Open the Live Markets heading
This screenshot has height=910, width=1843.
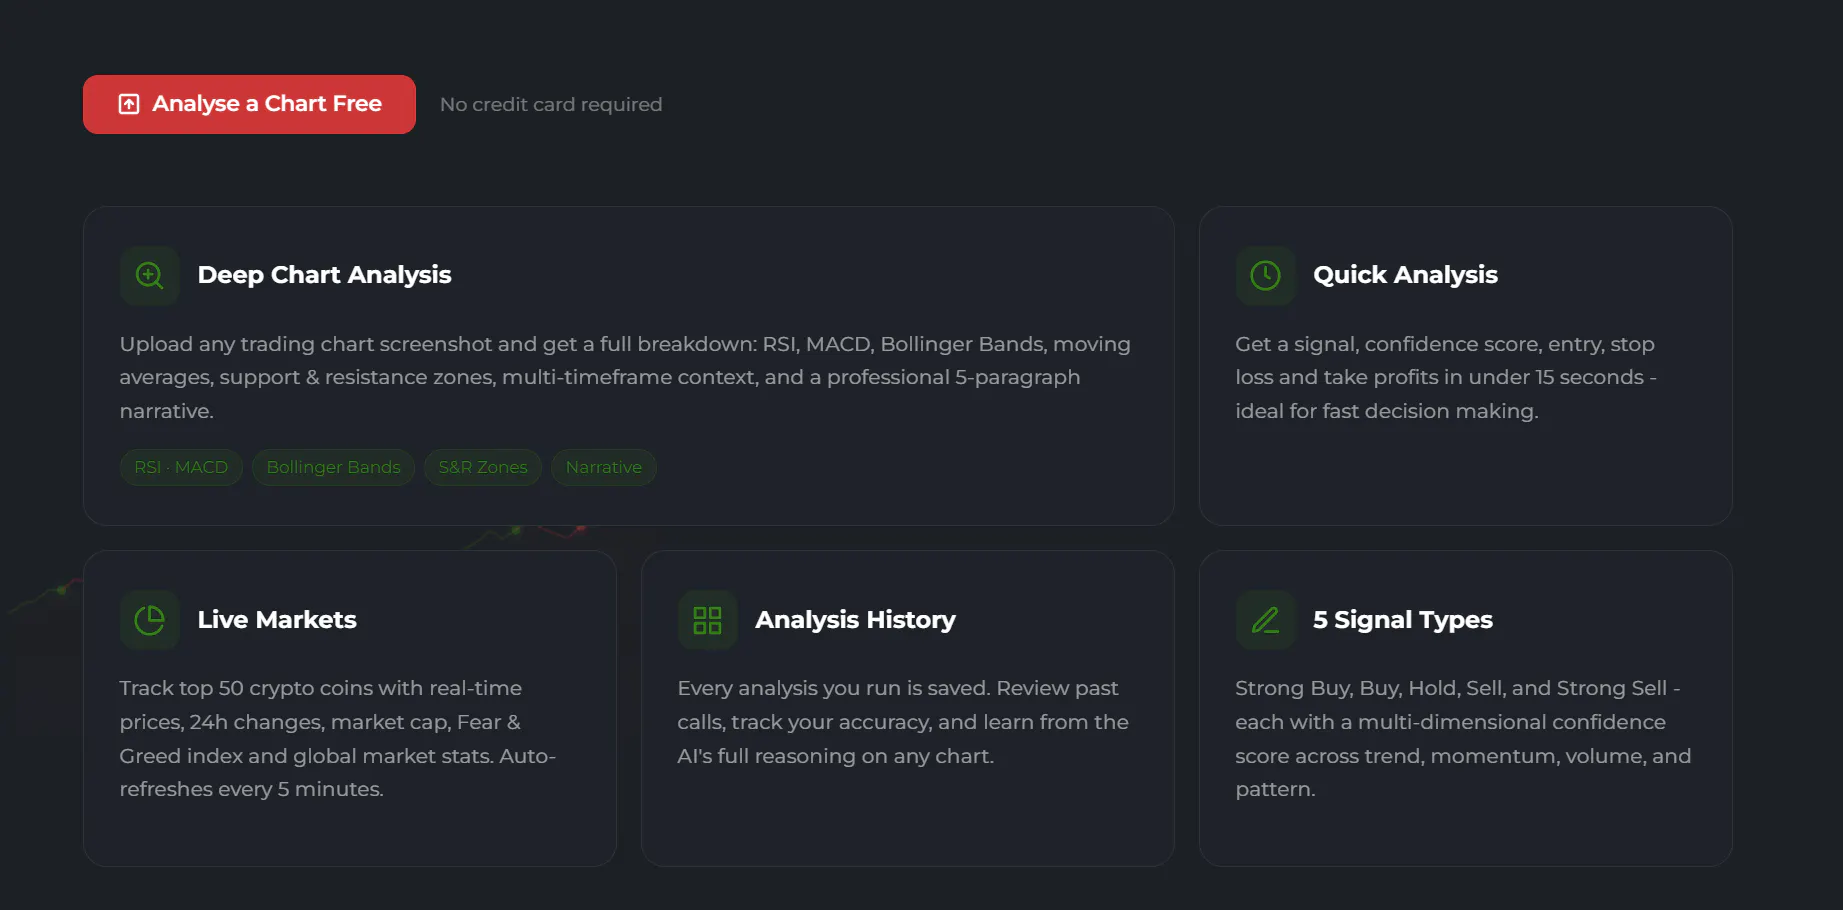pyautogui.click(x=277, y=620)
